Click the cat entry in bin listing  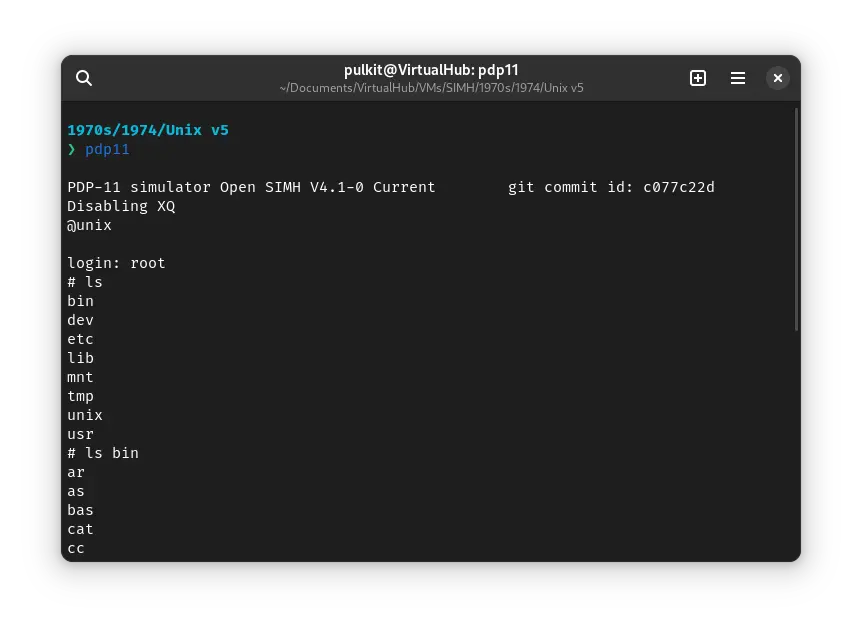80,529
